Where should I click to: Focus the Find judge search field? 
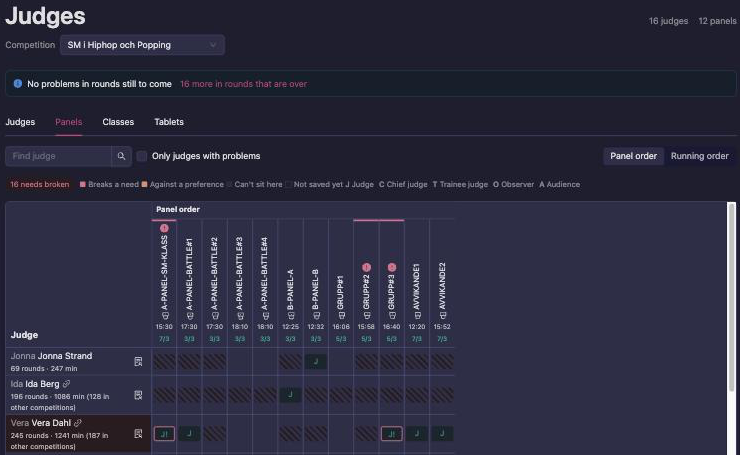[59, 156]
